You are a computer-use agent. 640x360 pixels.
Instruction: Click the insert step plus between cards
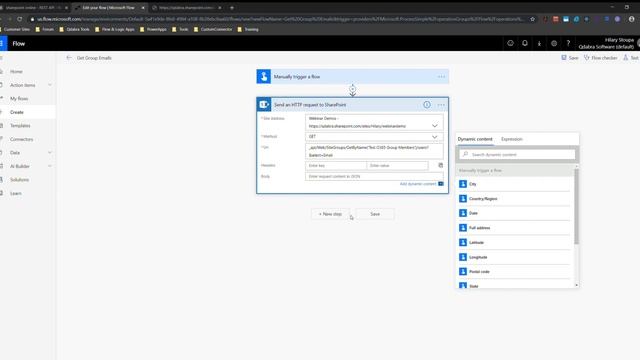point(353,89)
